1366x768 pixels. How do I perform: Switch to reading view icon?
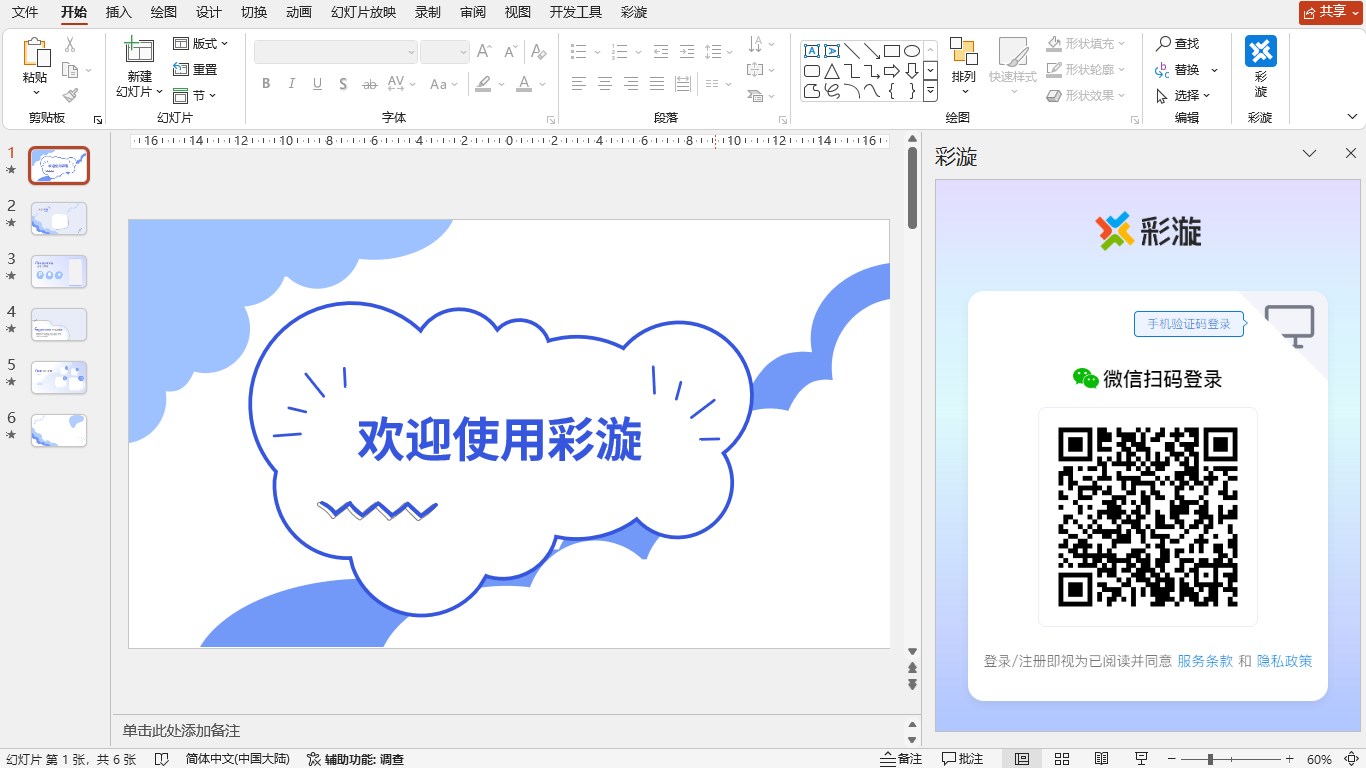click(x=1101, y=759)
